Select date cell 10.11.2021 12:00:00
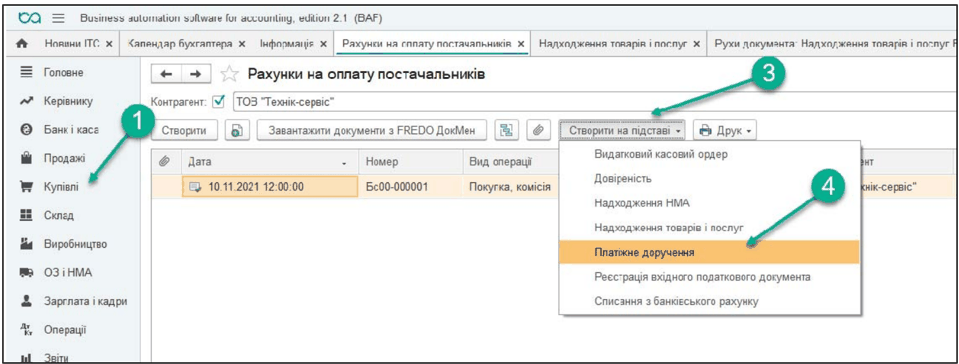The width and height of the screenshot is (959, 364). click(x=270, y=187)
